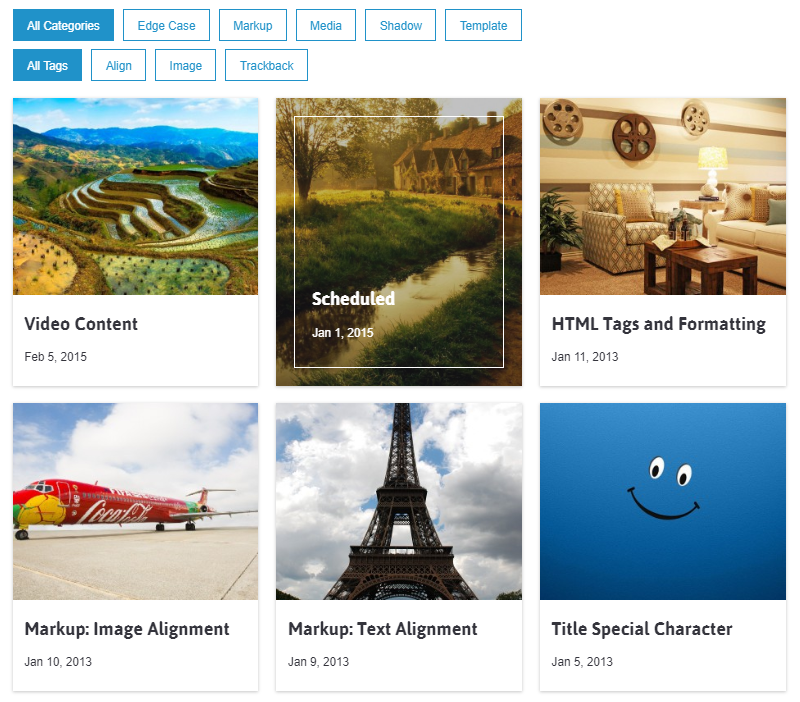Open HTML Tags and Formatting post
800x702 pixels.
(x=659, y=324)
